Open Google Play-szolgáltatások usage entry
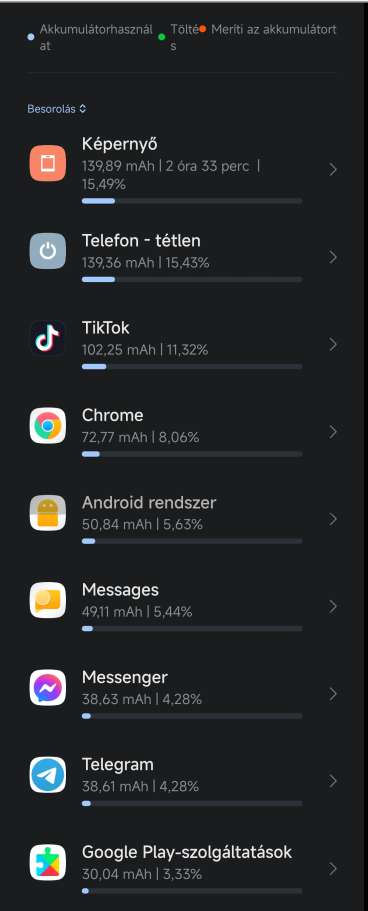This screenshot has height=911, width=368. (x=184, y=869)
